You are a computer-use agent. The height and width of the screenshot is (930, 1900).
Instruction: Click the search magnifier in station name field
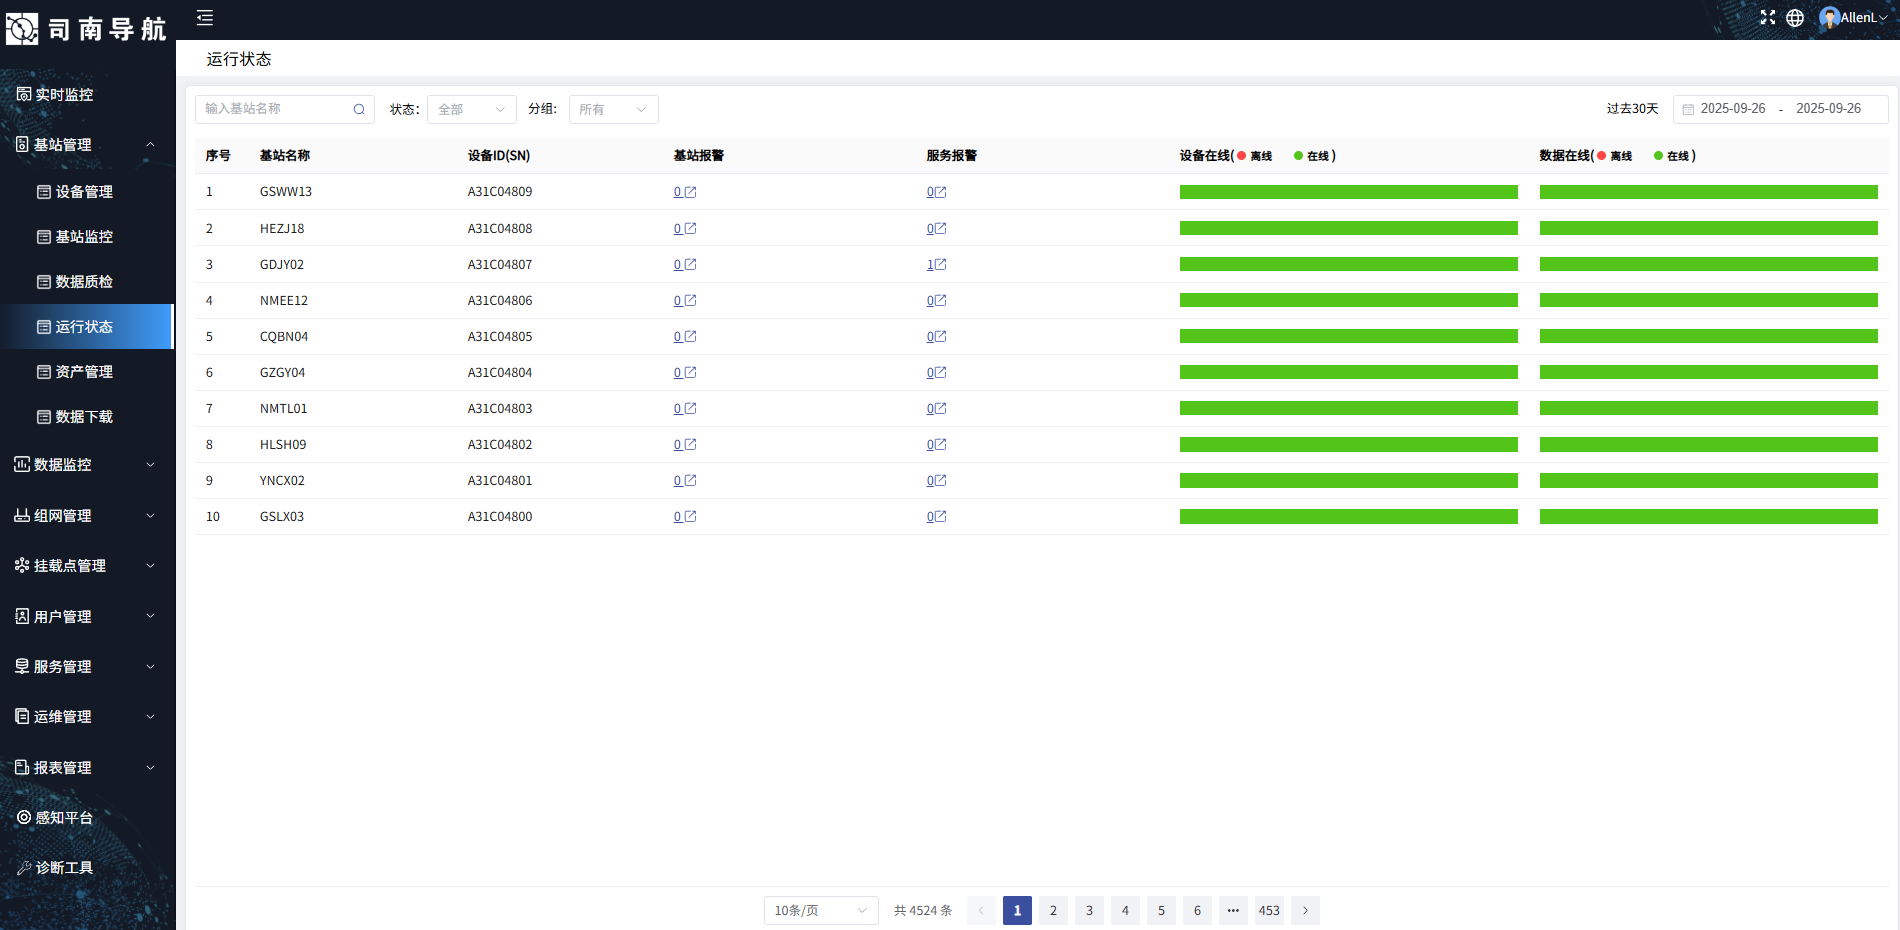click(359, 109)
